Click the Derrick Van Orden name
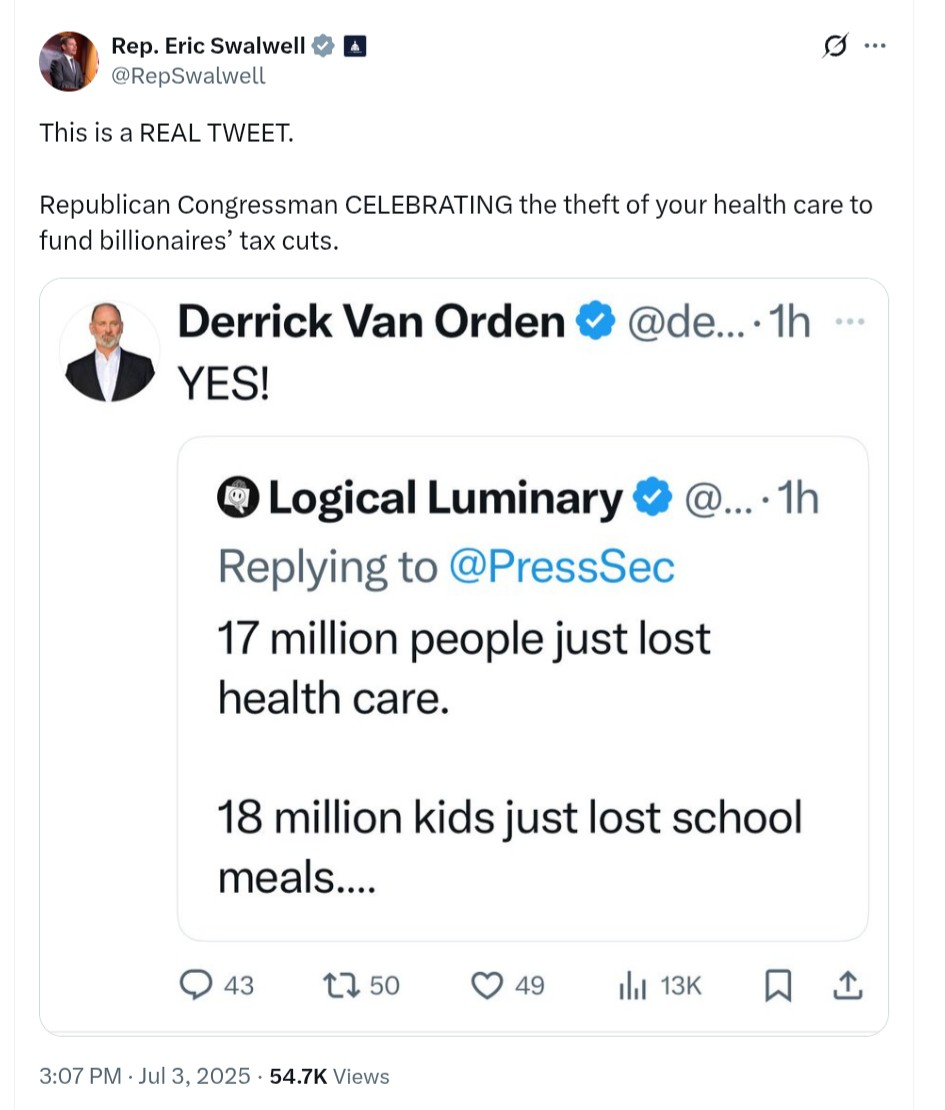Screen dimensions: 945x1110 (371, 321)
